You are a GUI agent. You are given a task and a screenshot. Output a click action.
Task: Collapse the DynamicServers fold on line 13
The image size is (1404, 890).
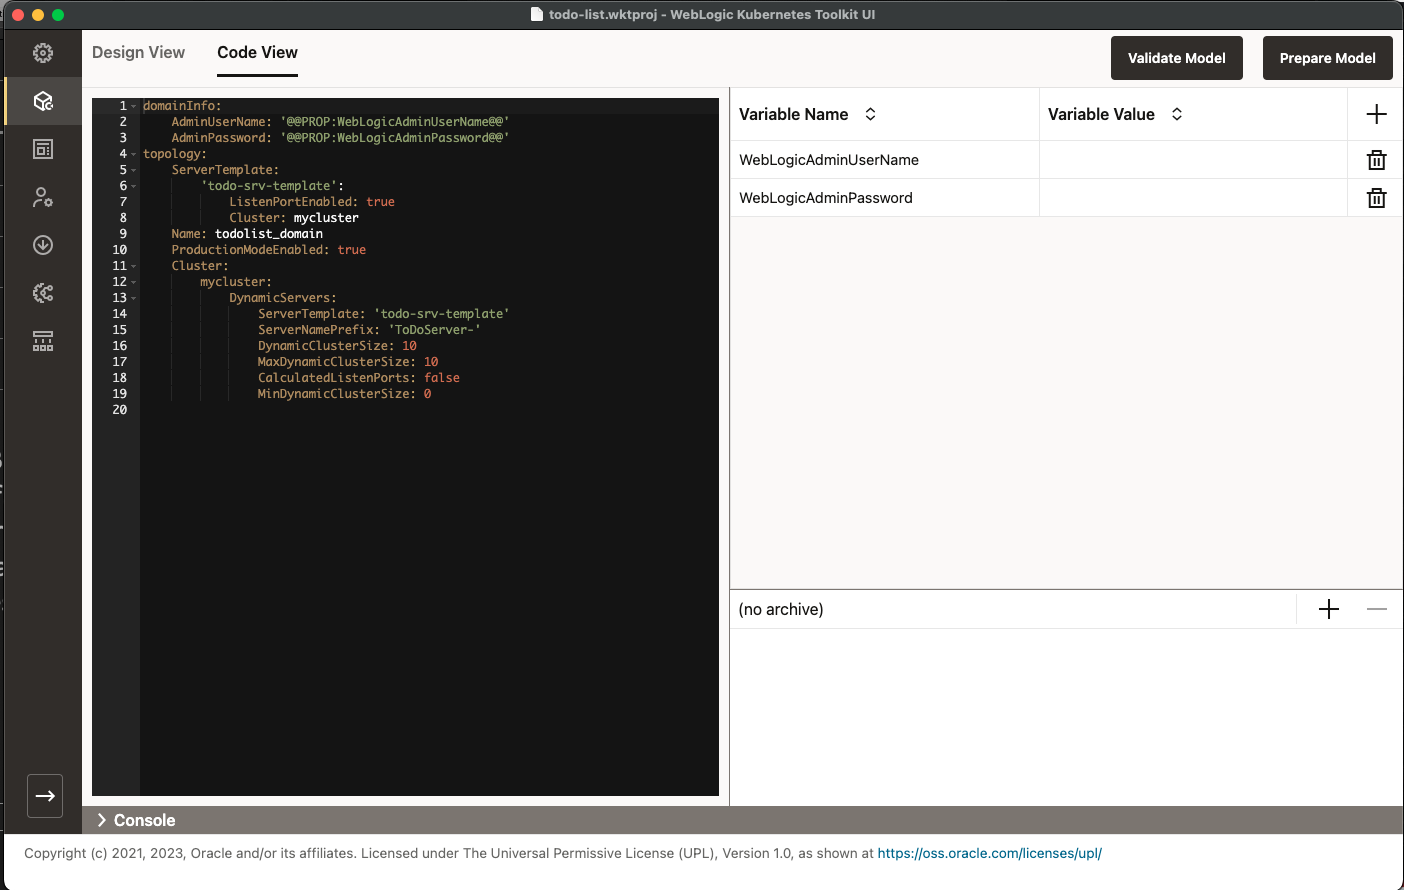134,298
